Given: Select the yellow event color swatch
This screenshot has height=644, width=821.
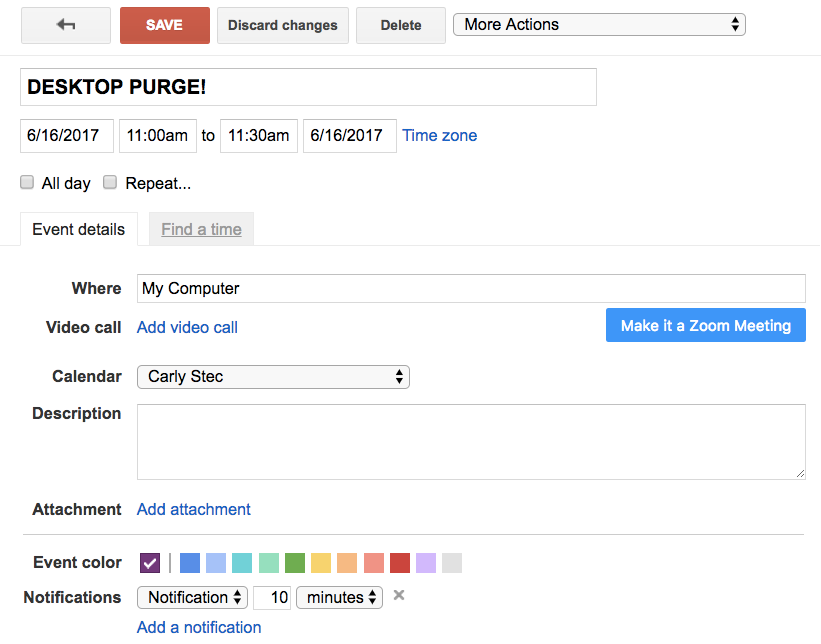Looking at the screenshot, I should click(x=321, y=563).
